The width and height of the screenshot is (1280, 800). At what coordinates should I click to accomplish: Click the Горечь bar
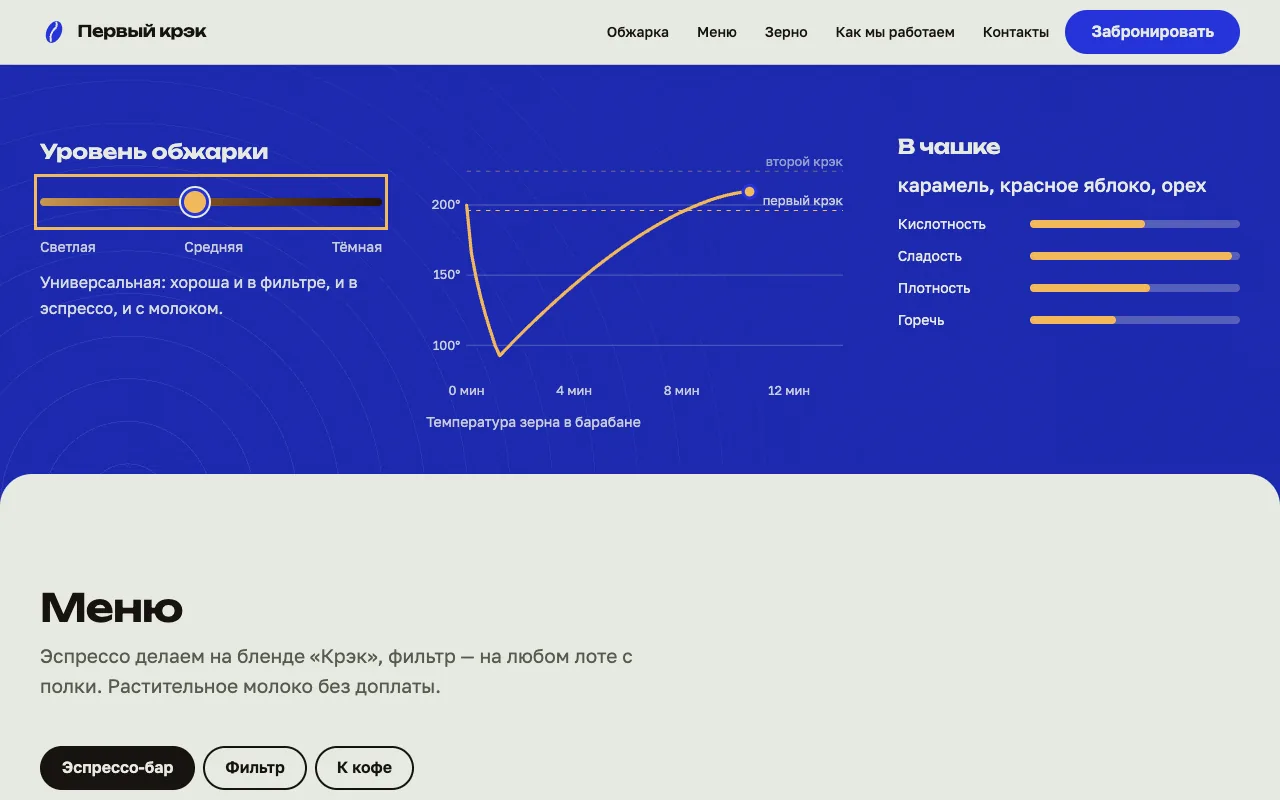click(1135, 320)
